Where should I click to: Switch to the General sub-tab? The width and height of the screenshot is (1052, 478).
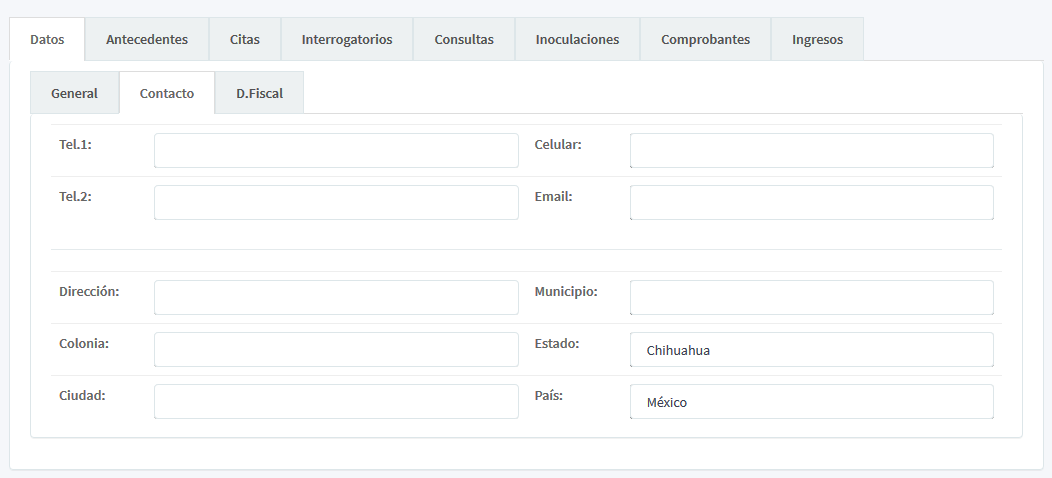point(74,93)
